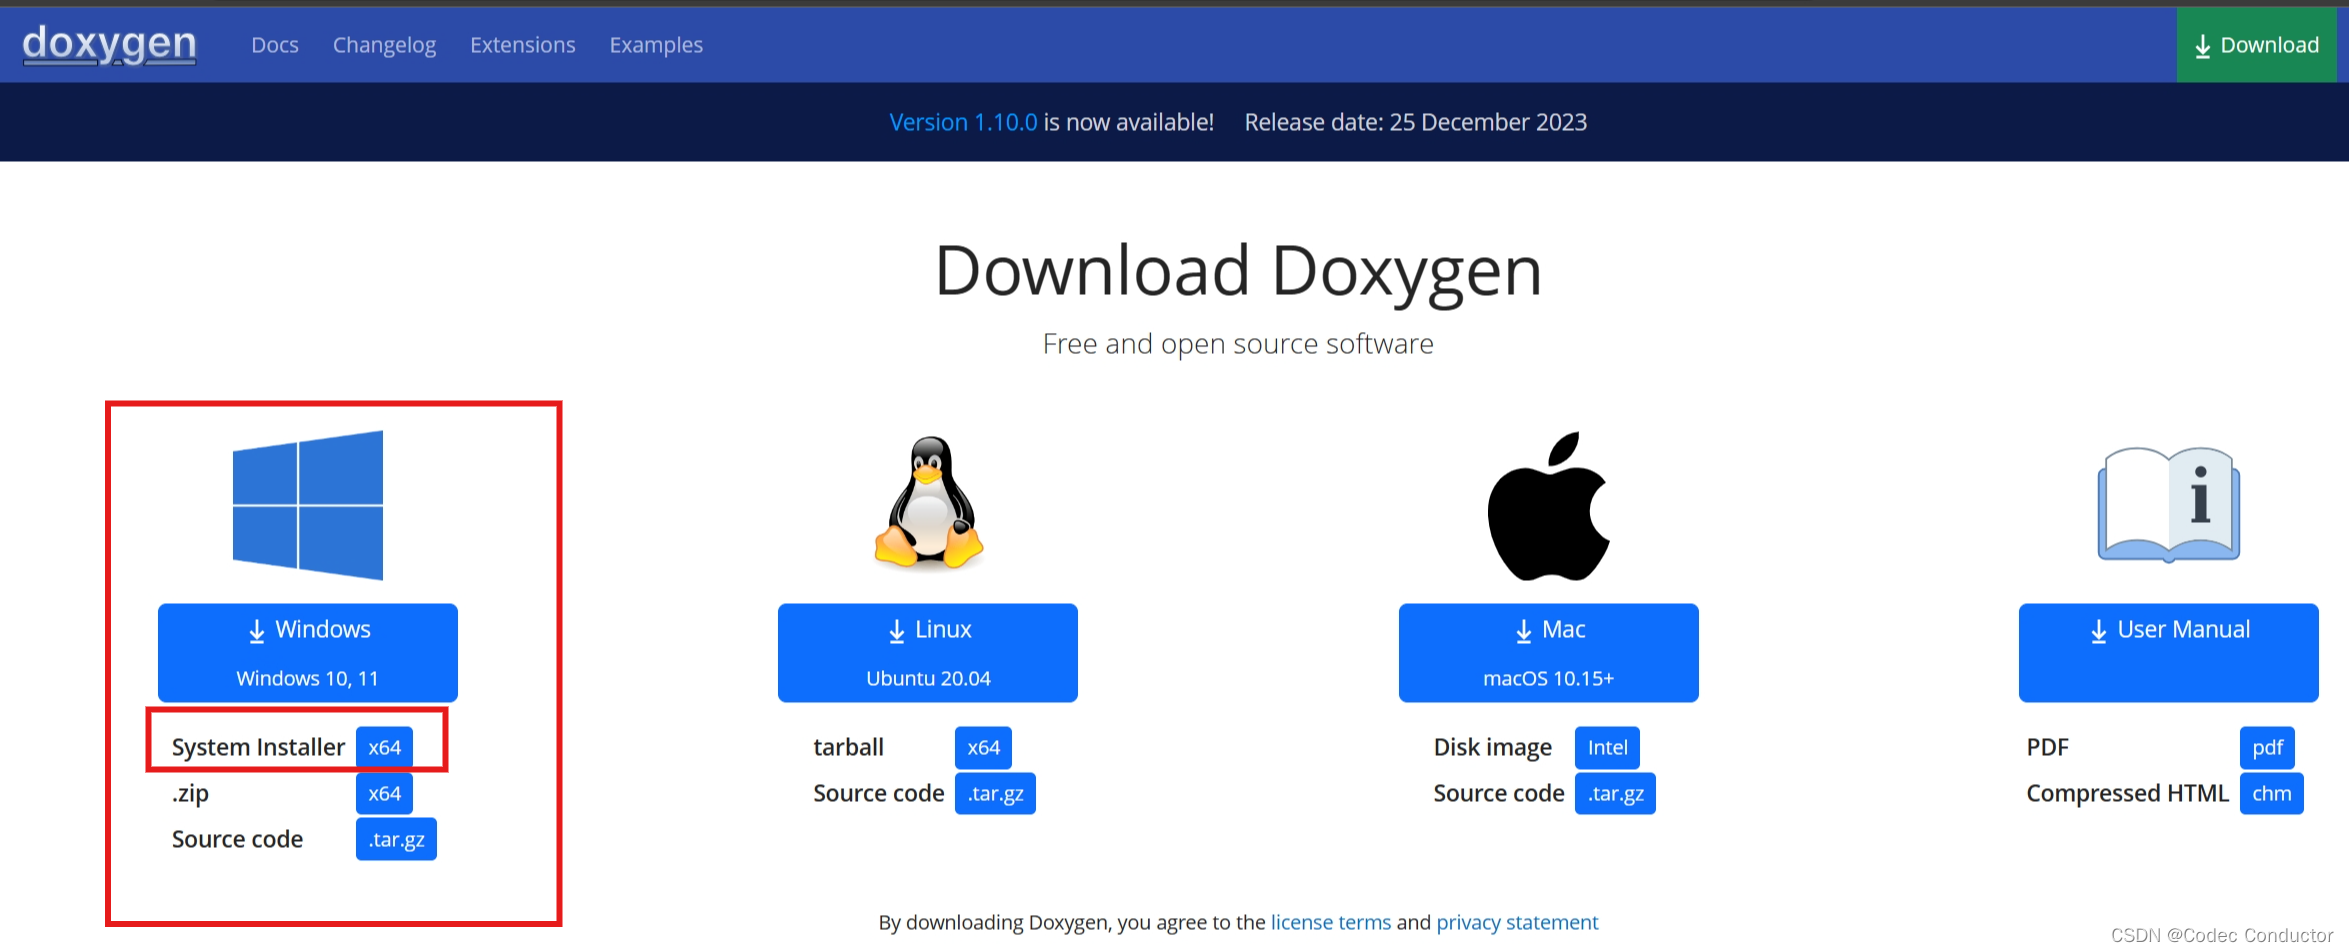Click the Release date: 25 December 2023 text
This screenshot has width=2349, height=952.
pos(1415,122)
